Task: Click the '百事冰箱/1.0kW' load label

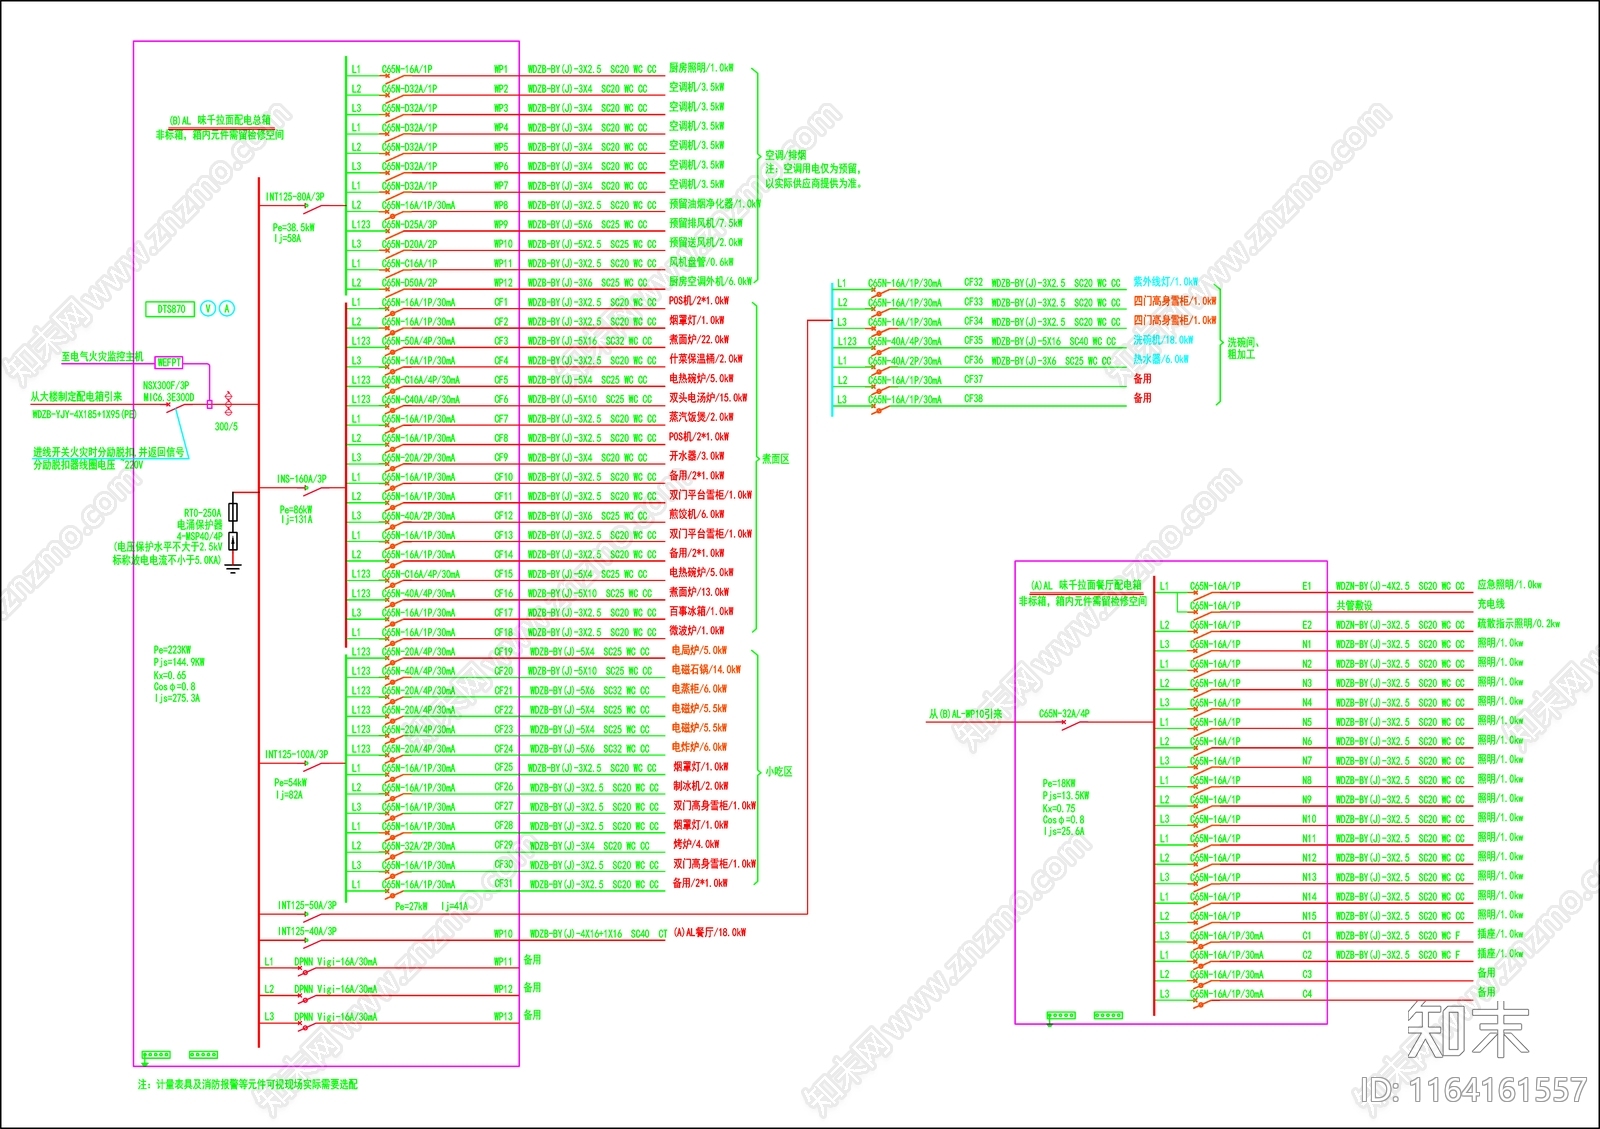Action: (x=701, y=611)
